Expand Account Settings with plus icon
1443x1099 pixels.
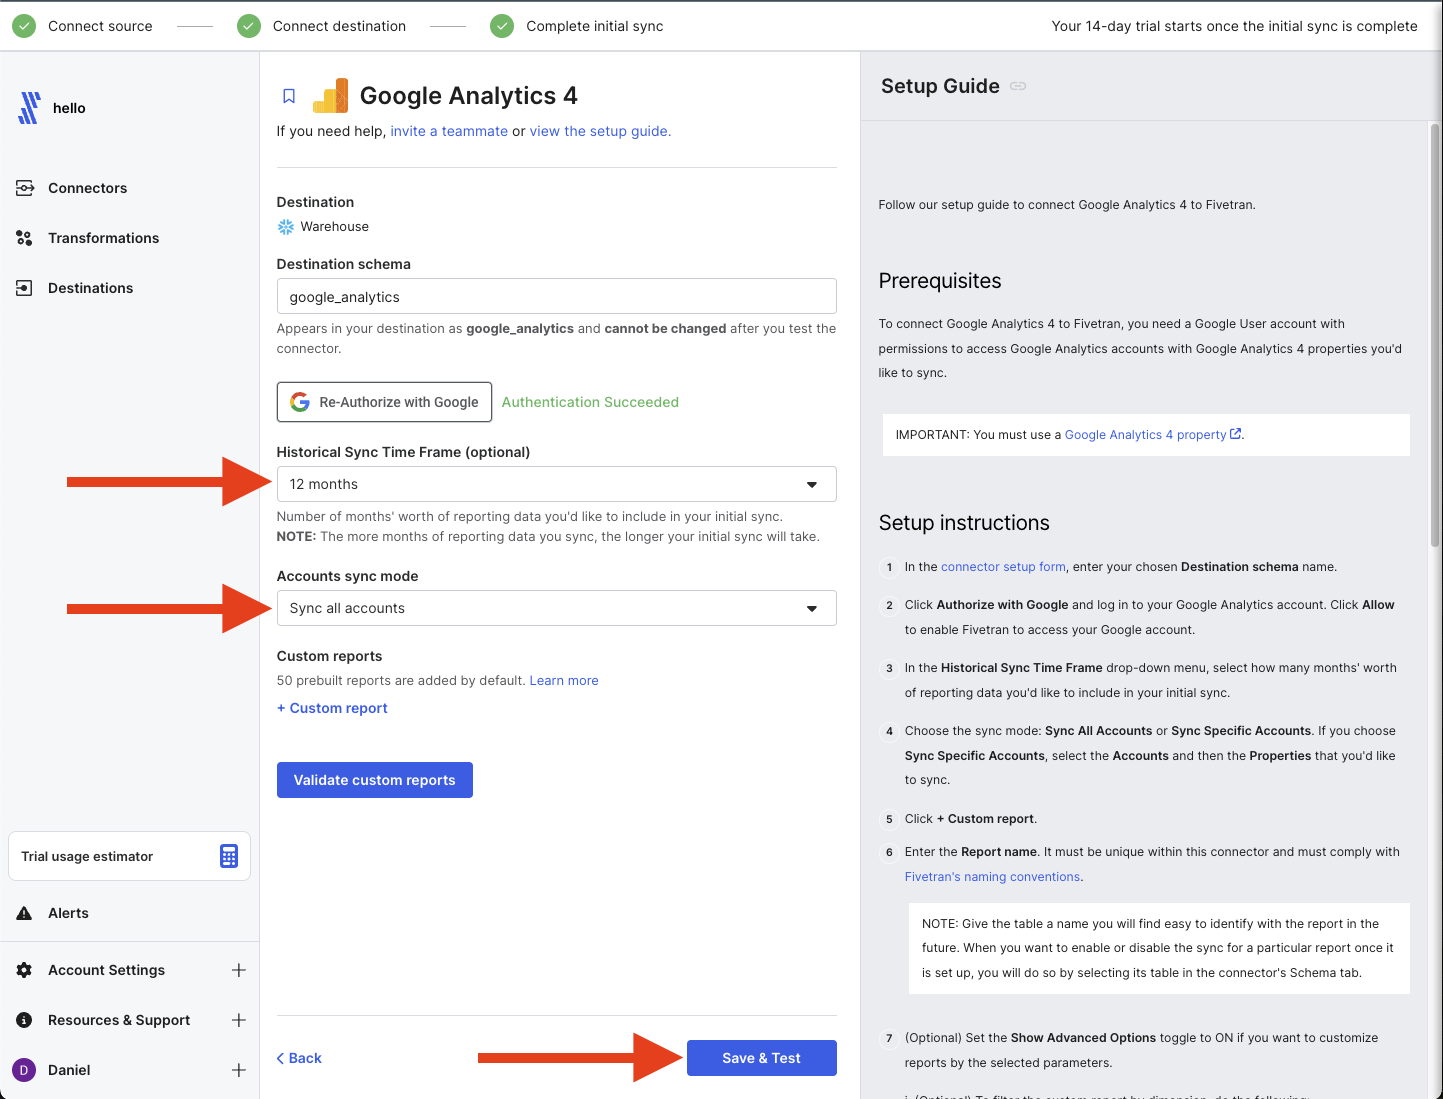(239, 970)
